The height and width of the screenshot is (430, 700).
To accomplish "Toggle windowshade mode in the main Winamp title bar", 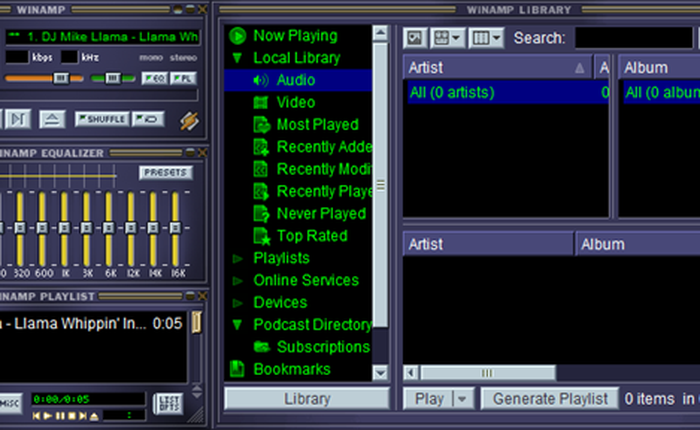I will click(x=190, y=9).
